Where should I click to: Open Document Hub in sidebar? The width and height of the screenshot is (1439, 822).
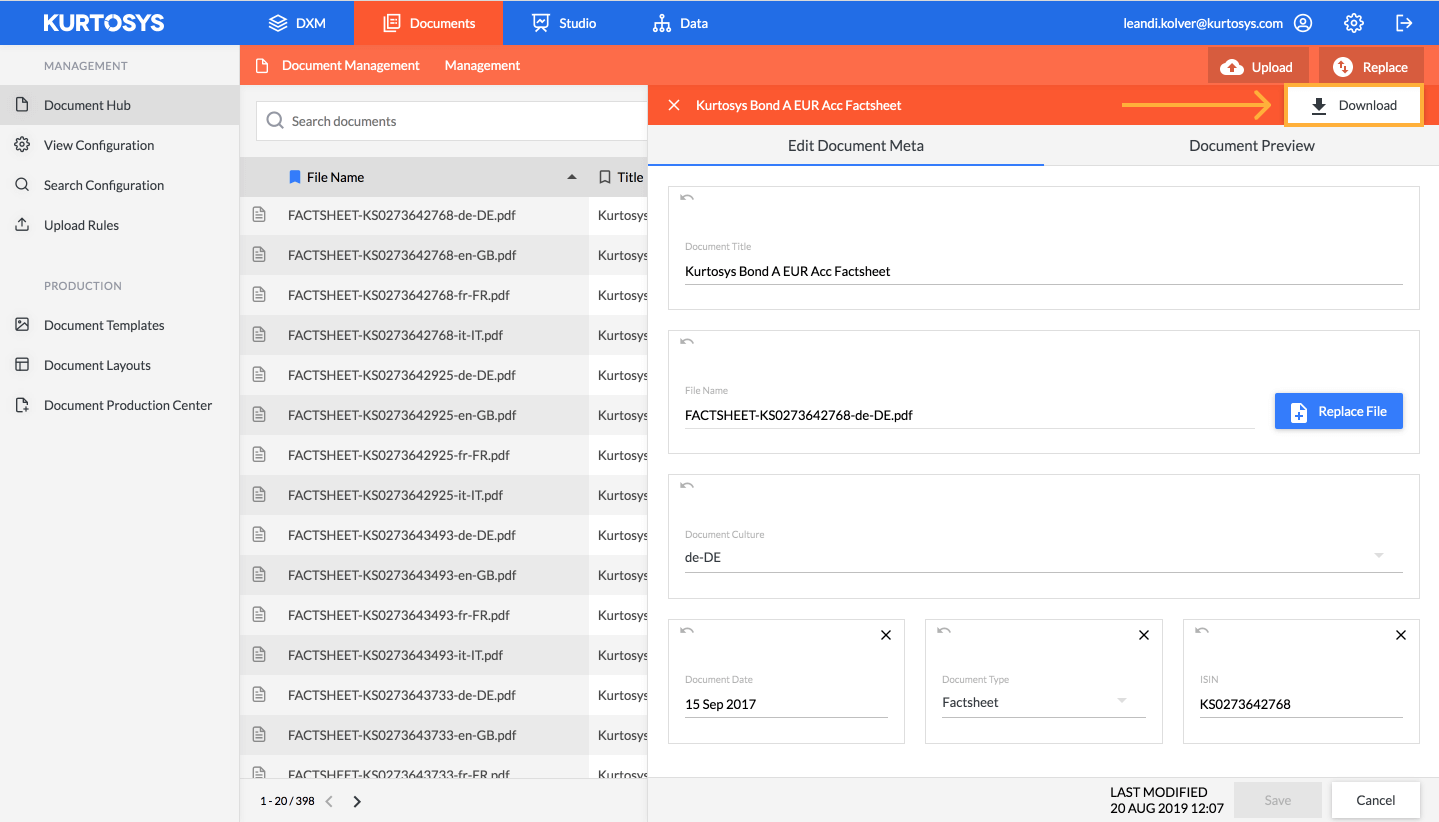tap(119, 105)
